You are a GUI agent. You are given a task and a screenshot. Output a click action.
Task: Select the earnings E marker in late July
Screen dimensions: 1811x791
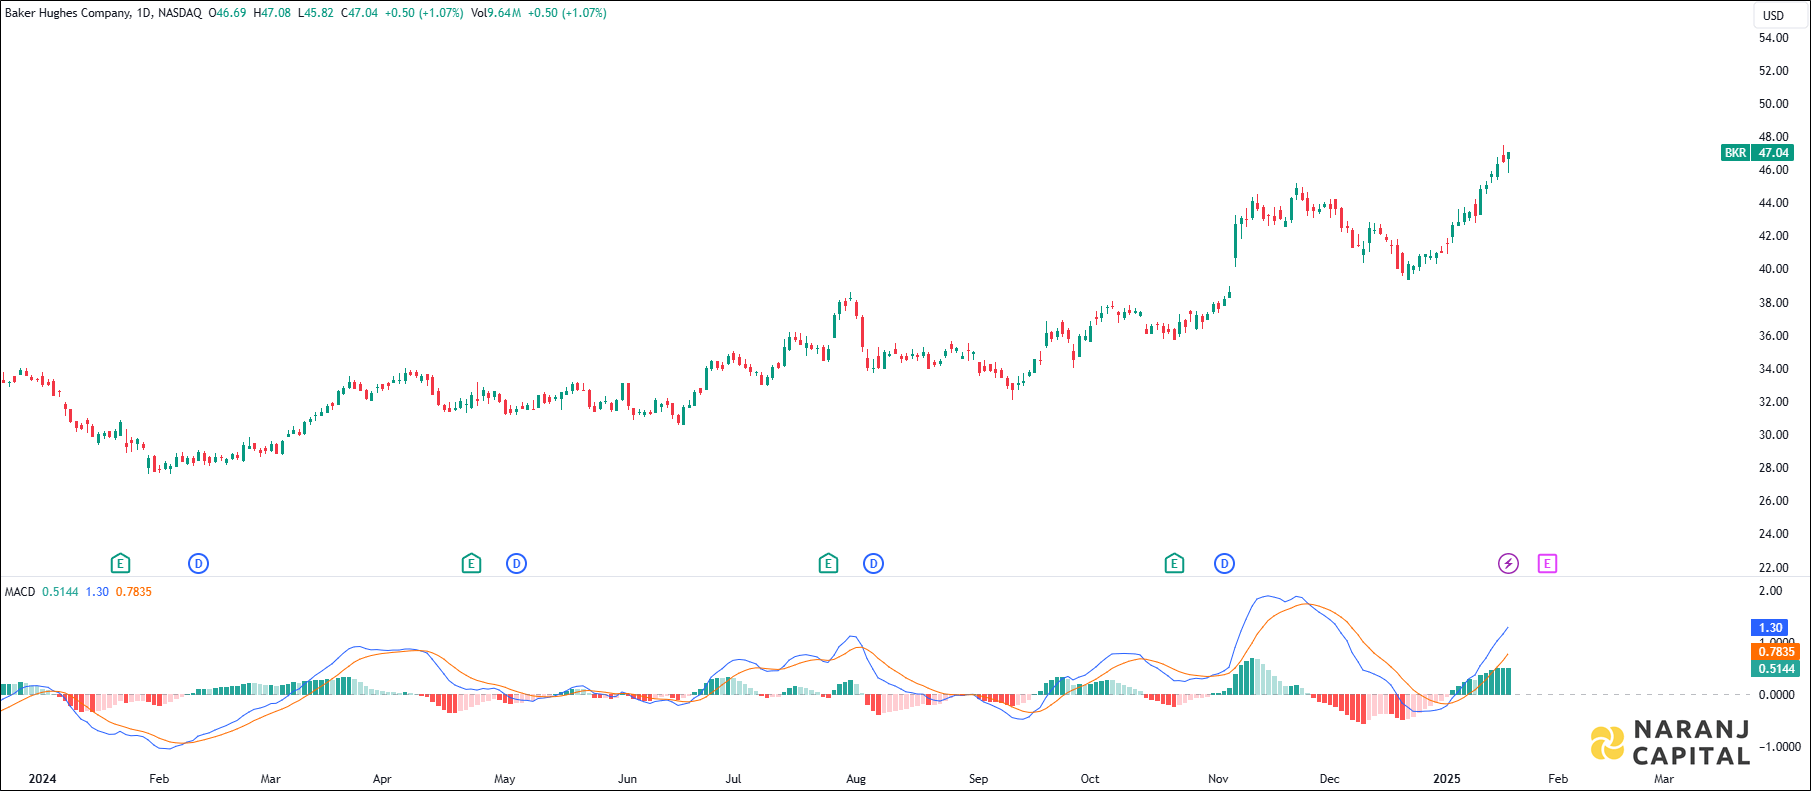tap(828, 564)
